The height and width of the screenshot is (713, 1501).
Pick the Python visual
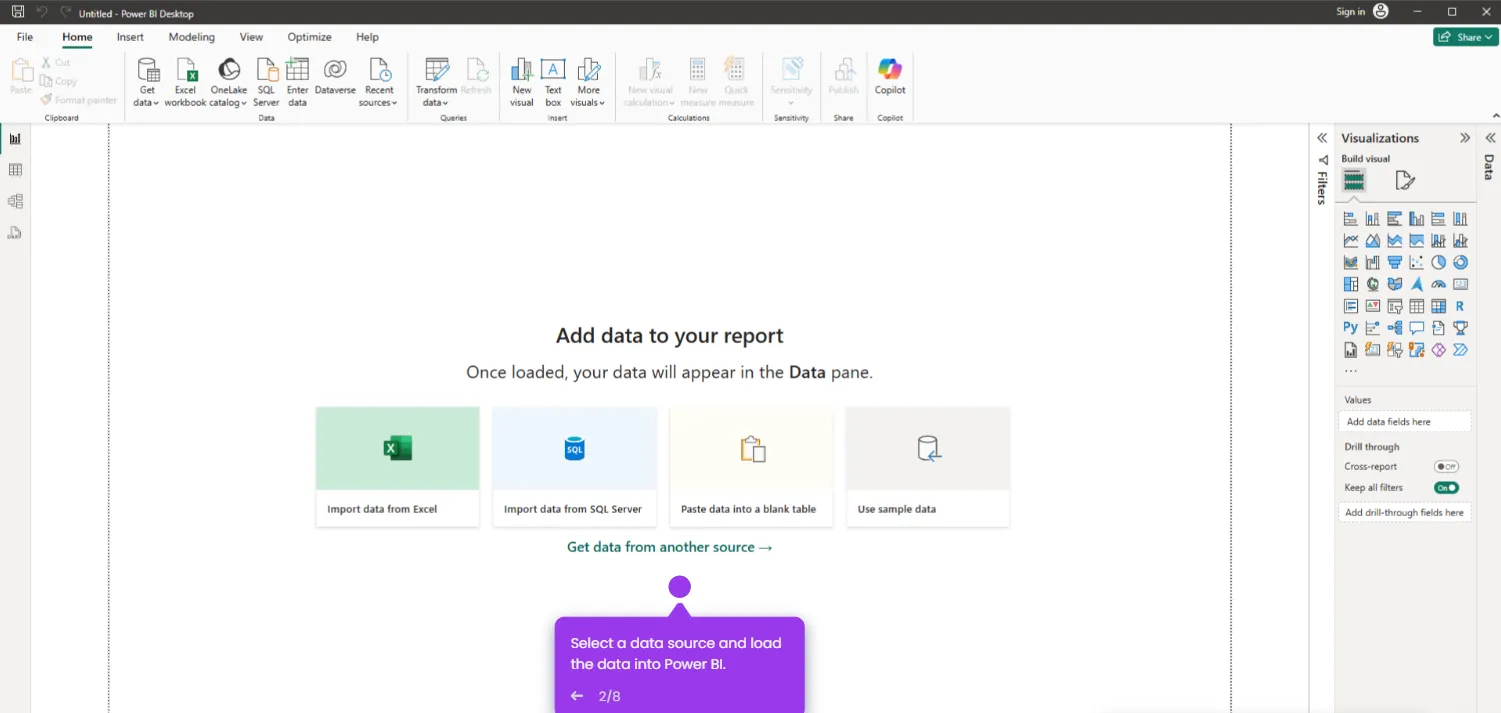[1351, 328]
